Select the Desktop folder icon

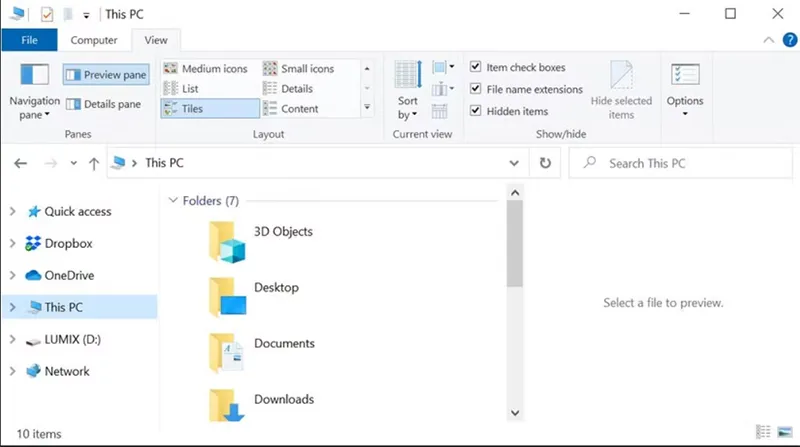(x=227, y=298)
